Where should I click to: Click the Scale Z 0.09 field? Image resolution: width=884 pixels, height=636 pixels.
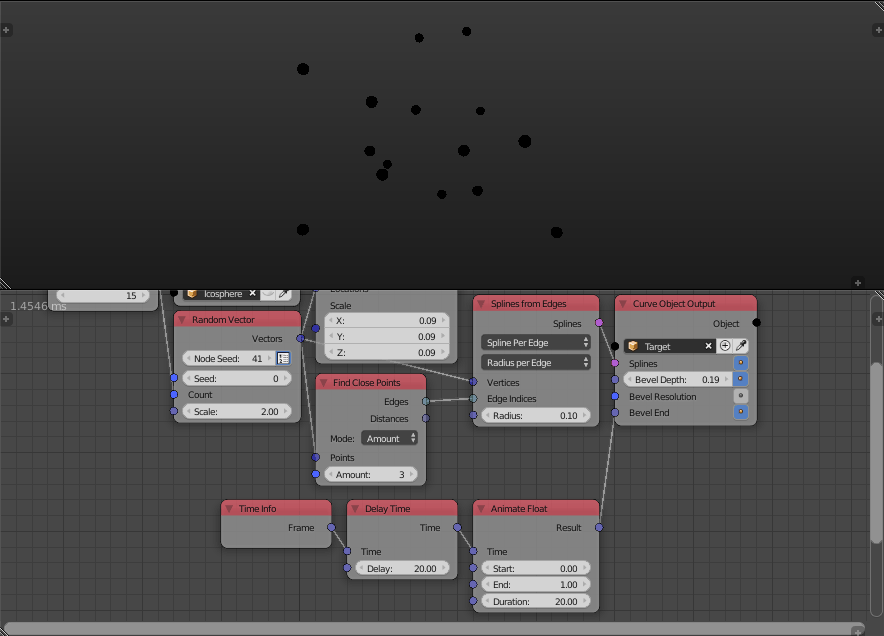point(387,352)
